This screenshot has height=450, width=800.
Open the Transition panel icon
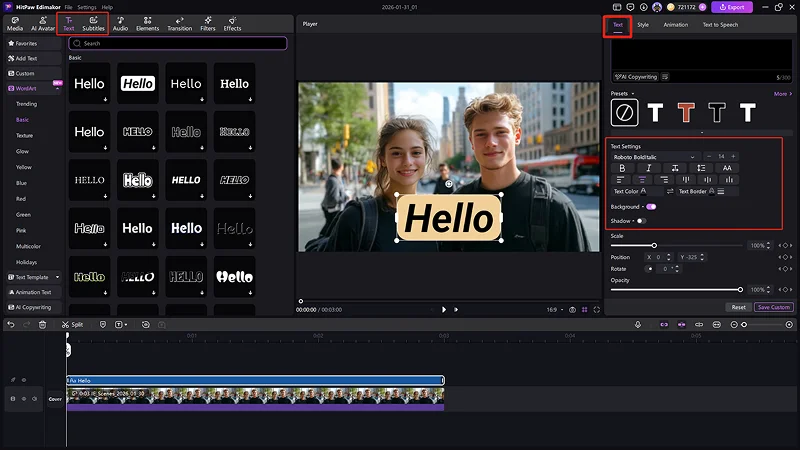[x=180, y=20]
